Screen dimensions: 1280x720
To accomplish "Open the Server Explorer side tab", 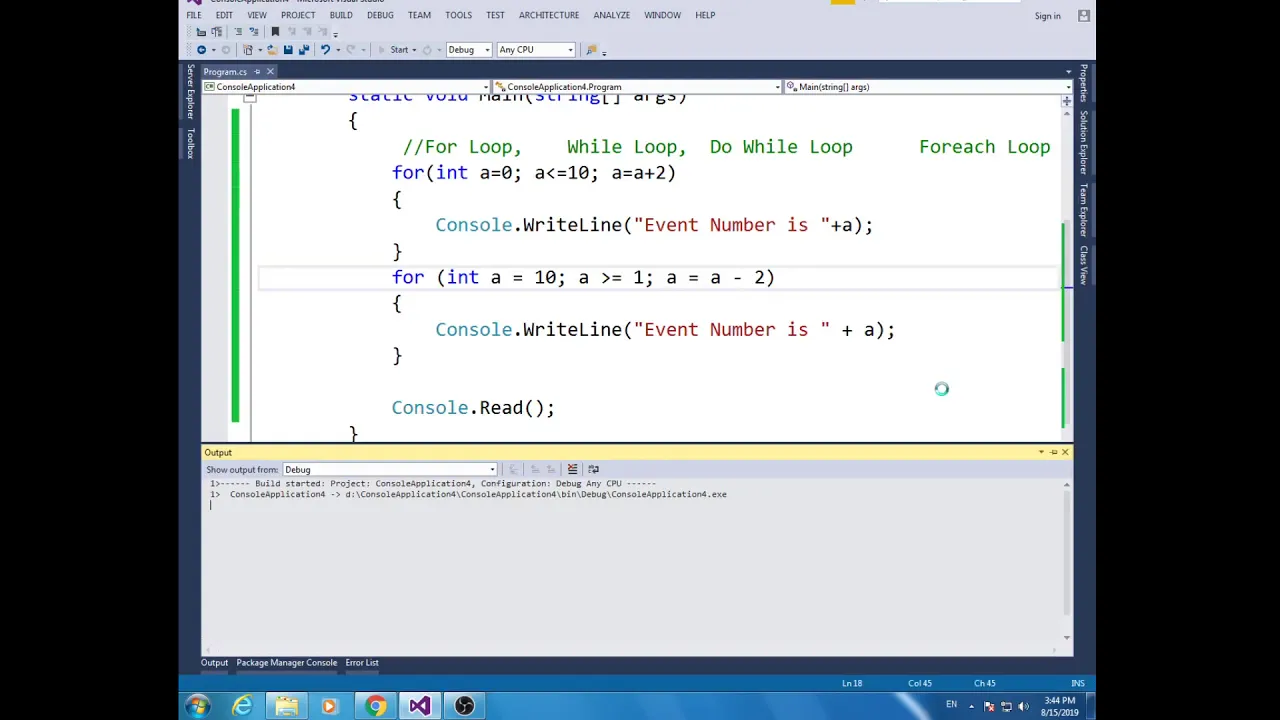I will [190, 92].
